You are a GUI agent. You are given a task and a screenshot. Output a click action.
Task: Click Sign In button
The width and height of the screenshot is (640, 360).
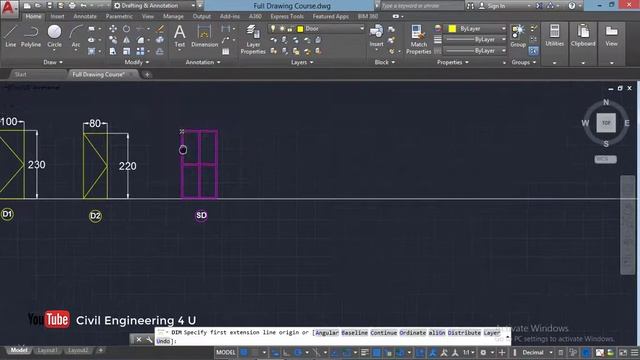click(492, 6)
